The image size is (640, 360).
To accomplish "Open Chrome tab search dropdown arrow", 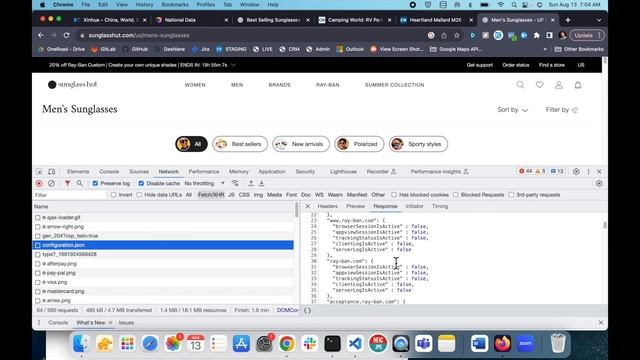I will pos(599,20).
